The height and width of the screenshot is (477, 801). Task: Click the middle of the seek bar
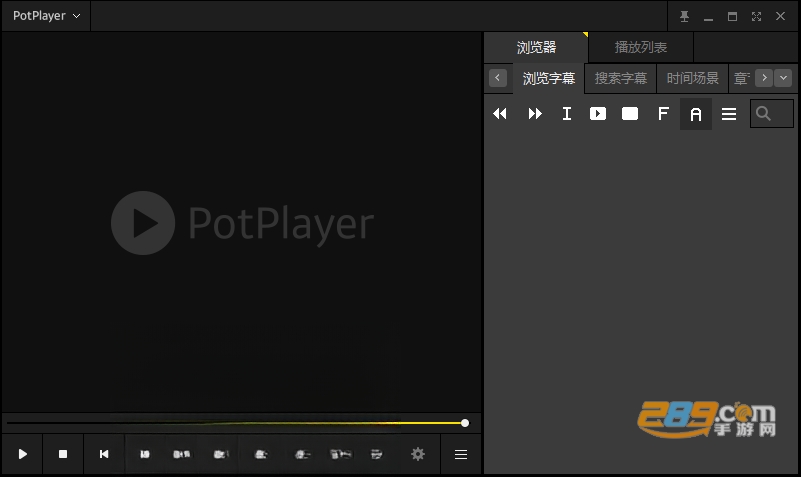(x=238, y=423)
